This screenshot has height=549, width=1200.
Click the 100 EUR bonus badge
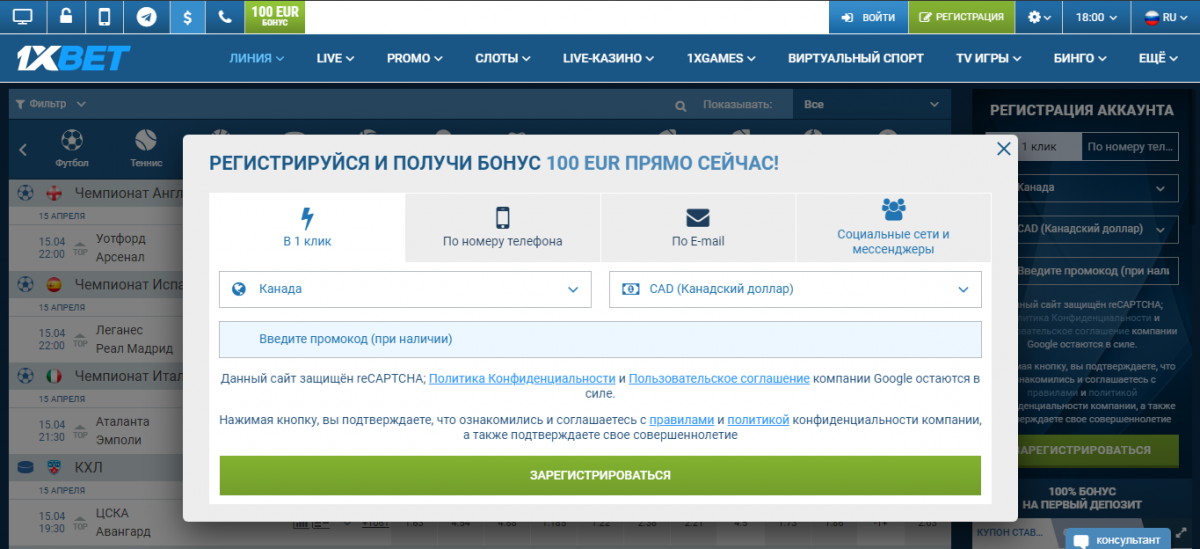click(x=274, y=17)
